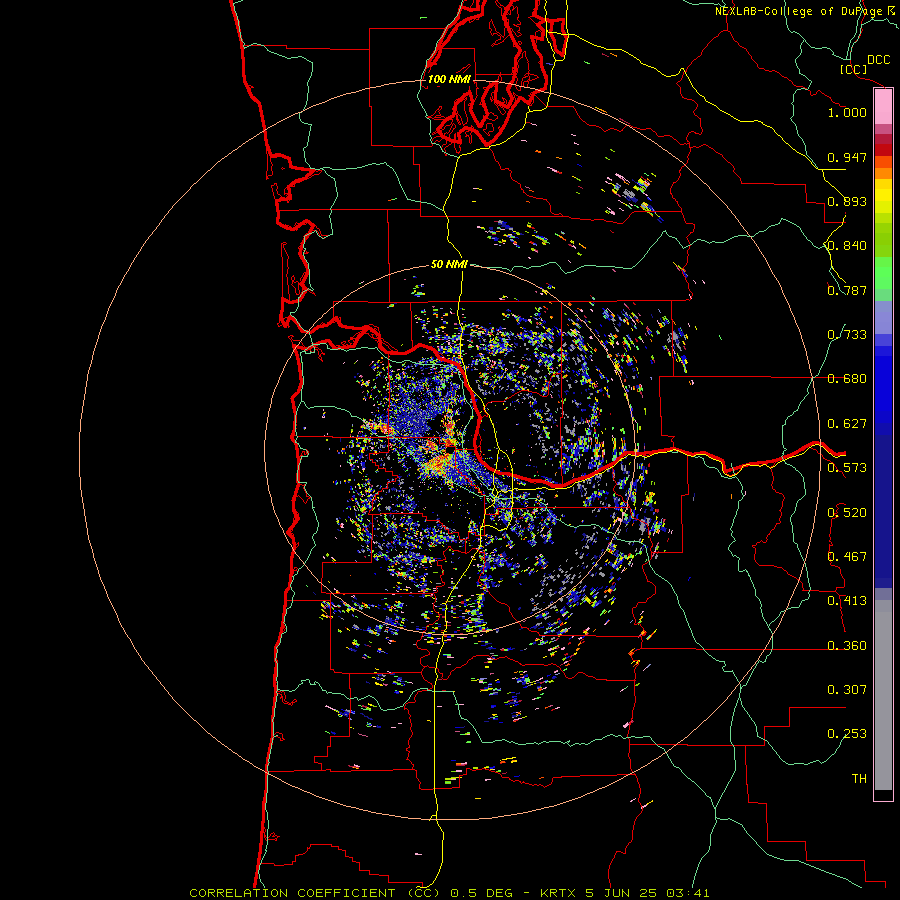Image resolution: width=900 pixels, height=900 pixels.
Task: Click the 0.360 scale value
Action: pos(847,646)
